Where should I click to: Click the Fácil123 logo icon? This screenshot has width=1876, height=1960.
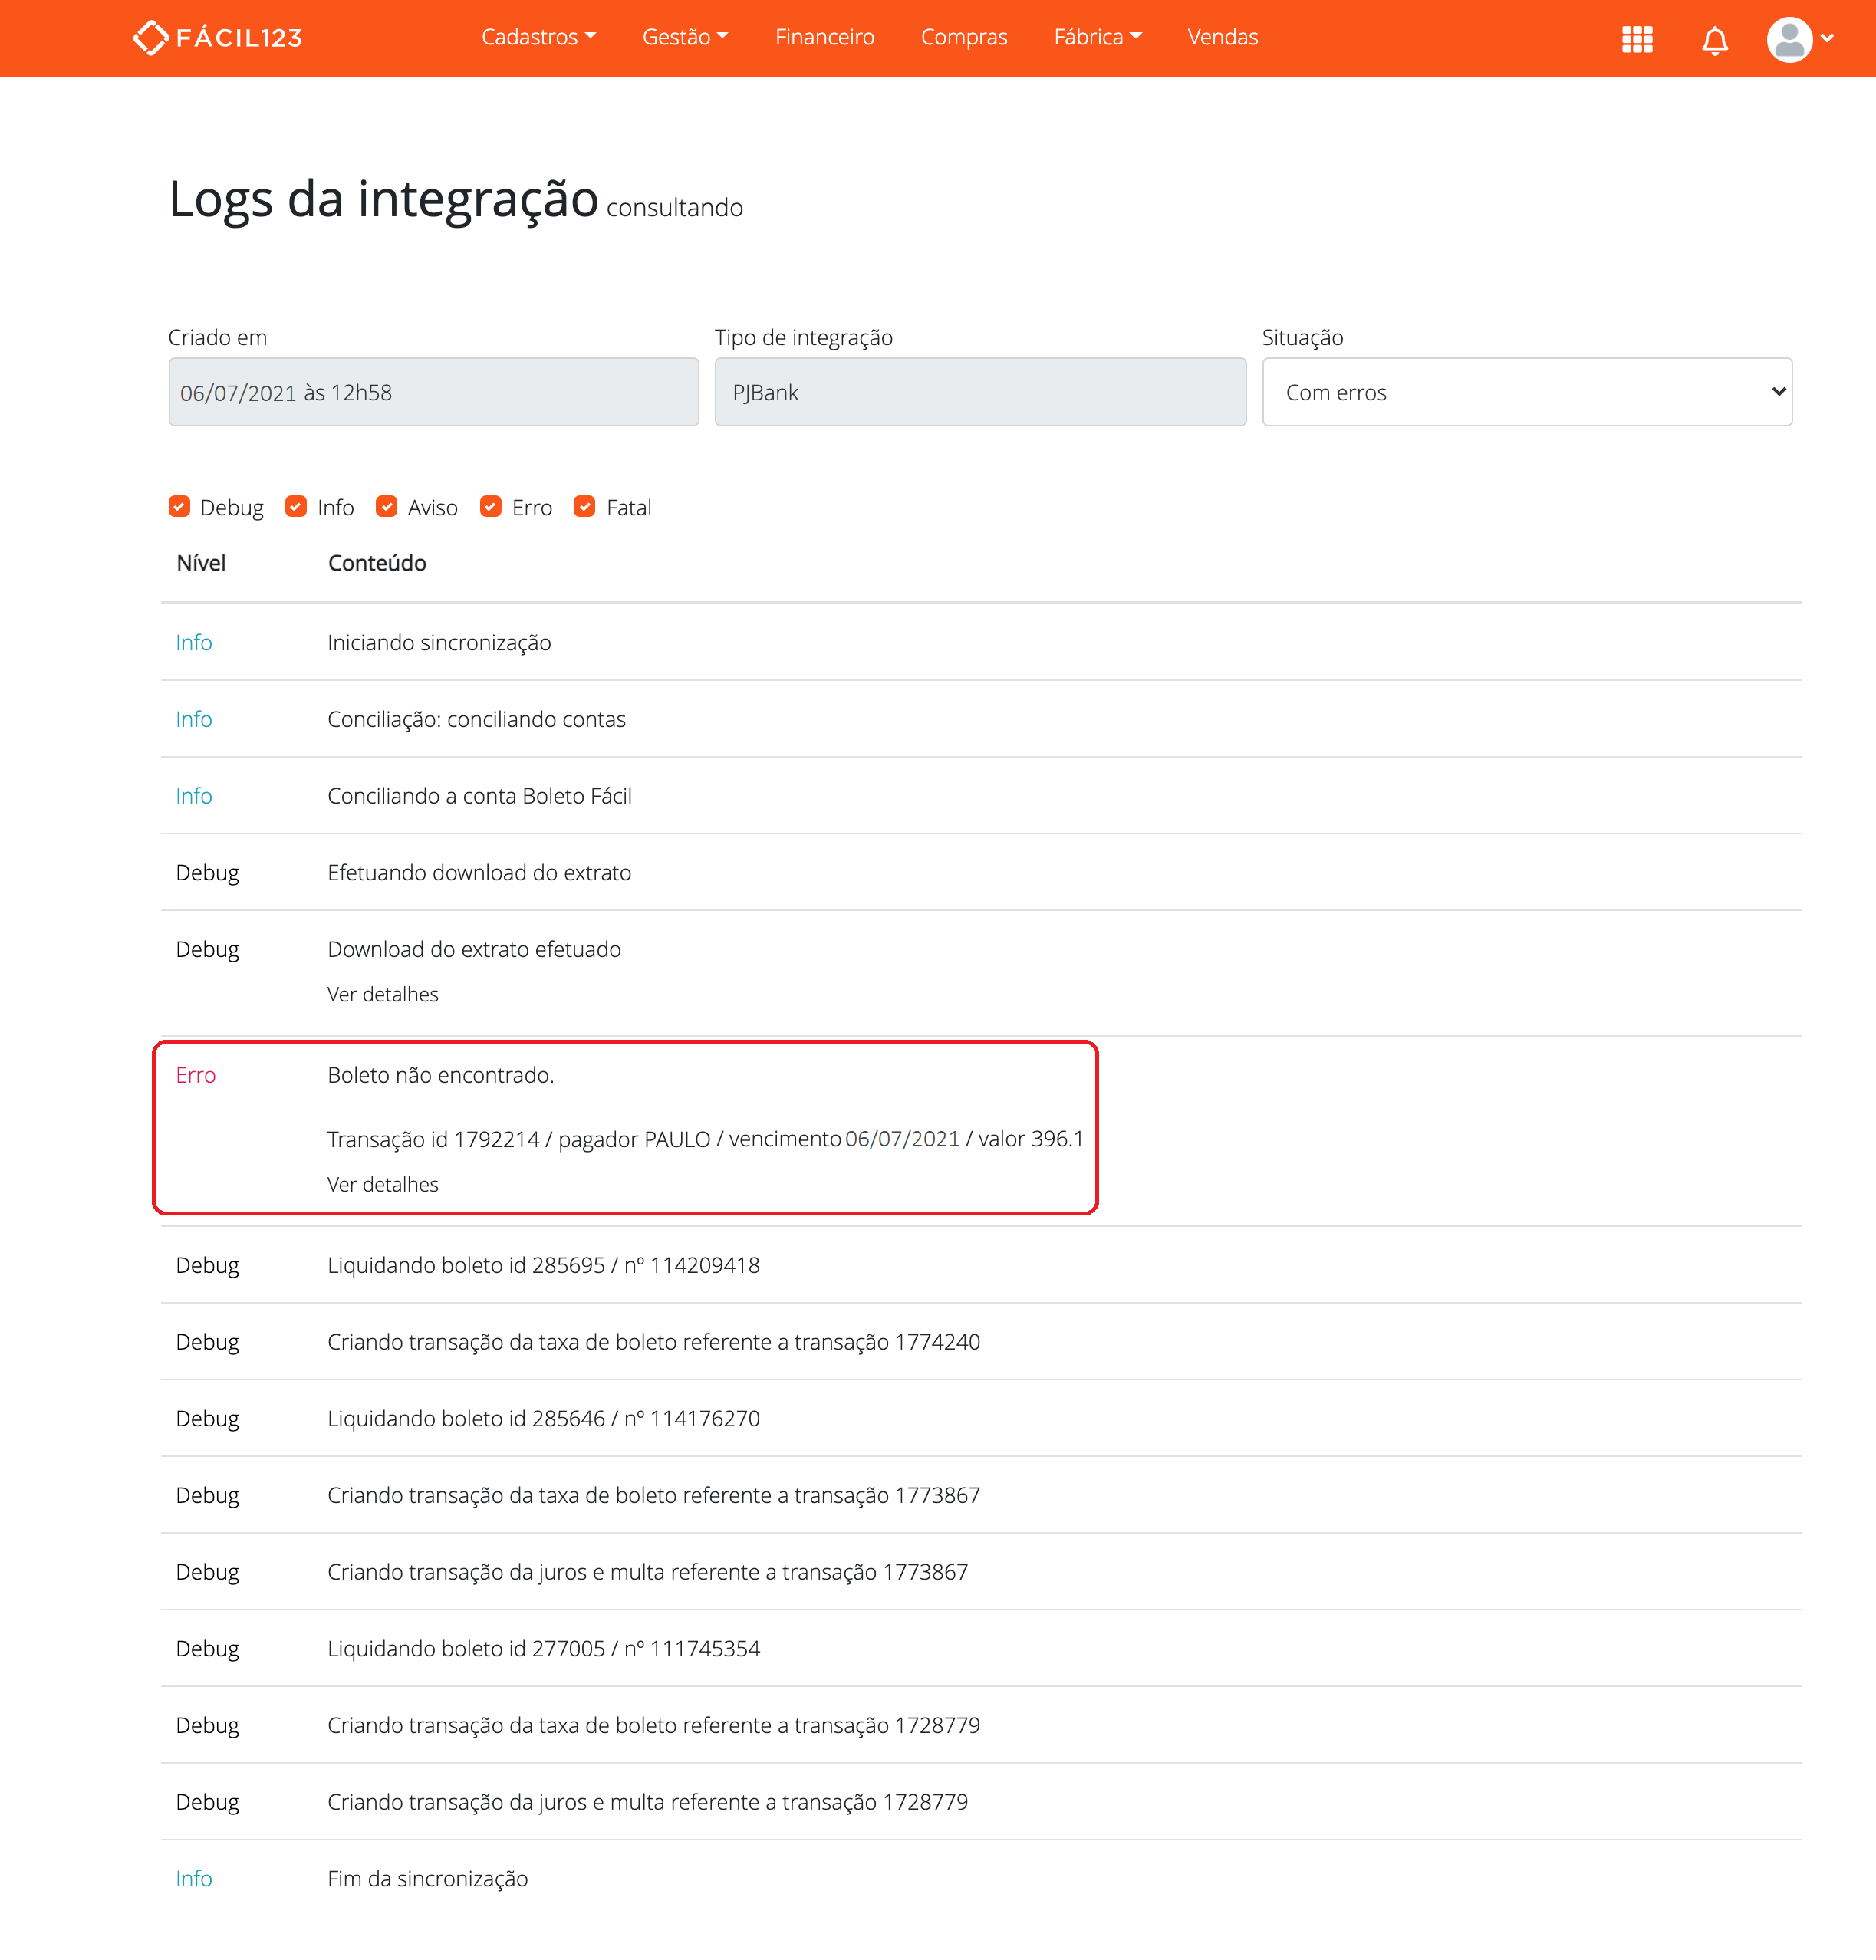(152, 37)
